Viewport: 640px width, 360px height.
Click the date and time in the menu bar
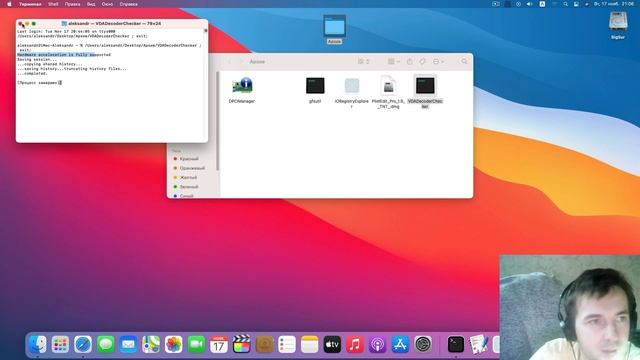tap(614, 4)
